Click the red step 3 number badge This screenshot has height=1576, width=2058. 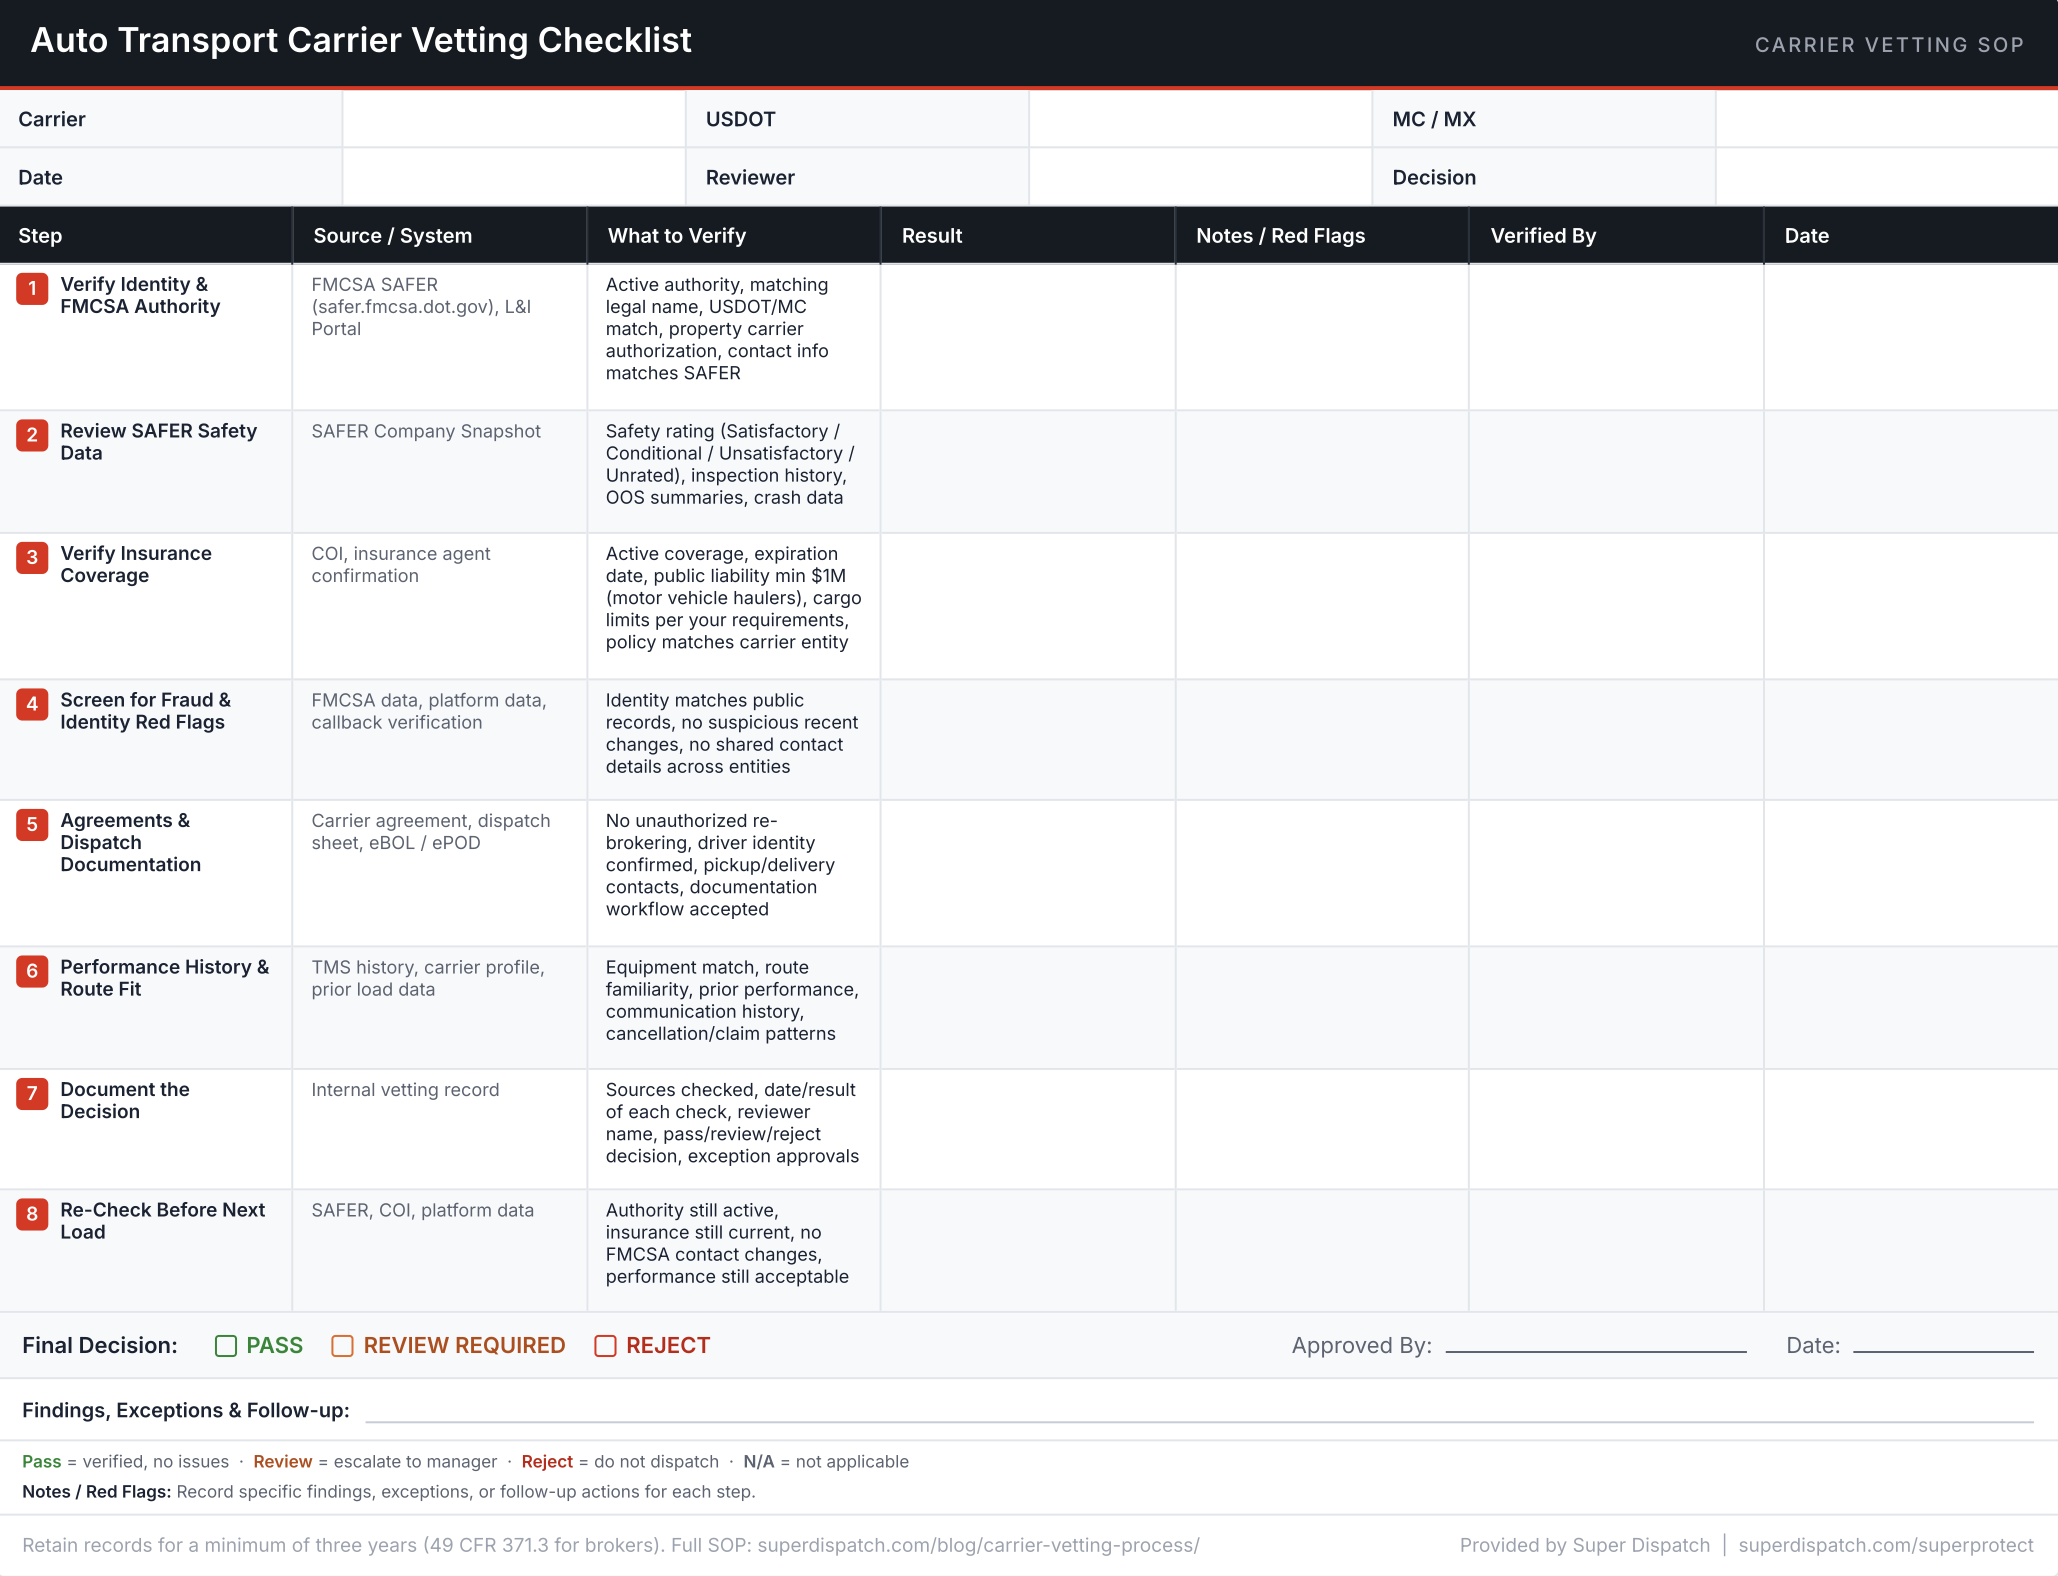click(32, 558)
